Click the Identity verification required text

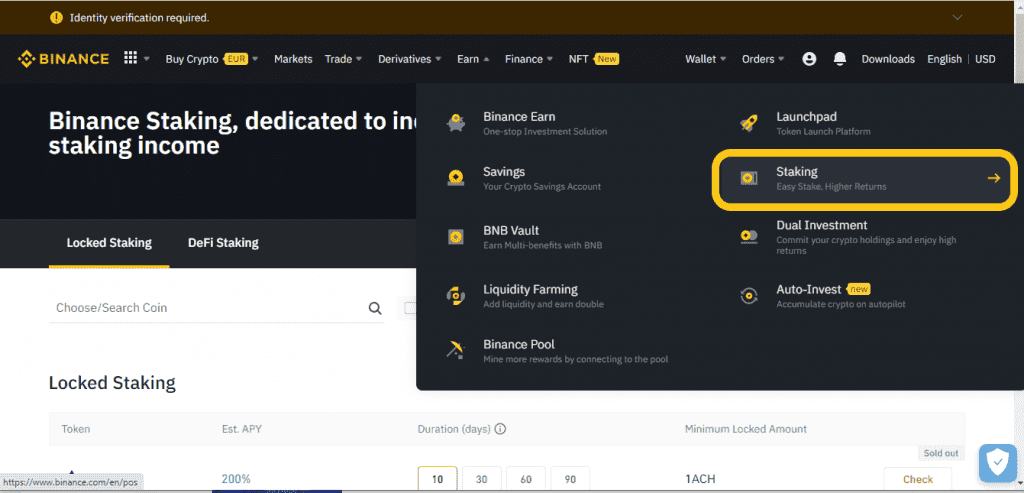click(x=140, y=18)
